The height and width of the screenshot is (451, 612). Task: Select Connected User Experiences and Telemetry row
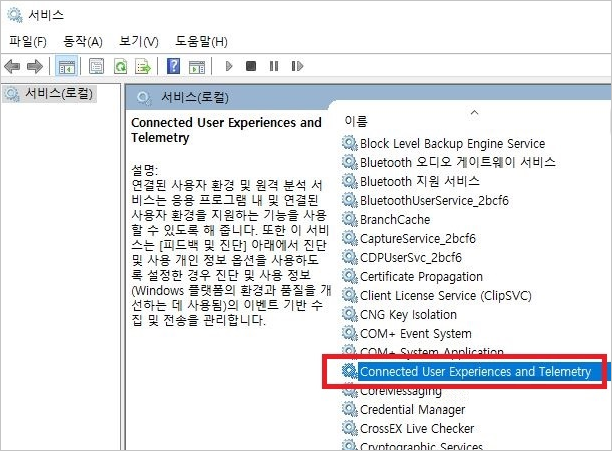click(x=475, y=371)
